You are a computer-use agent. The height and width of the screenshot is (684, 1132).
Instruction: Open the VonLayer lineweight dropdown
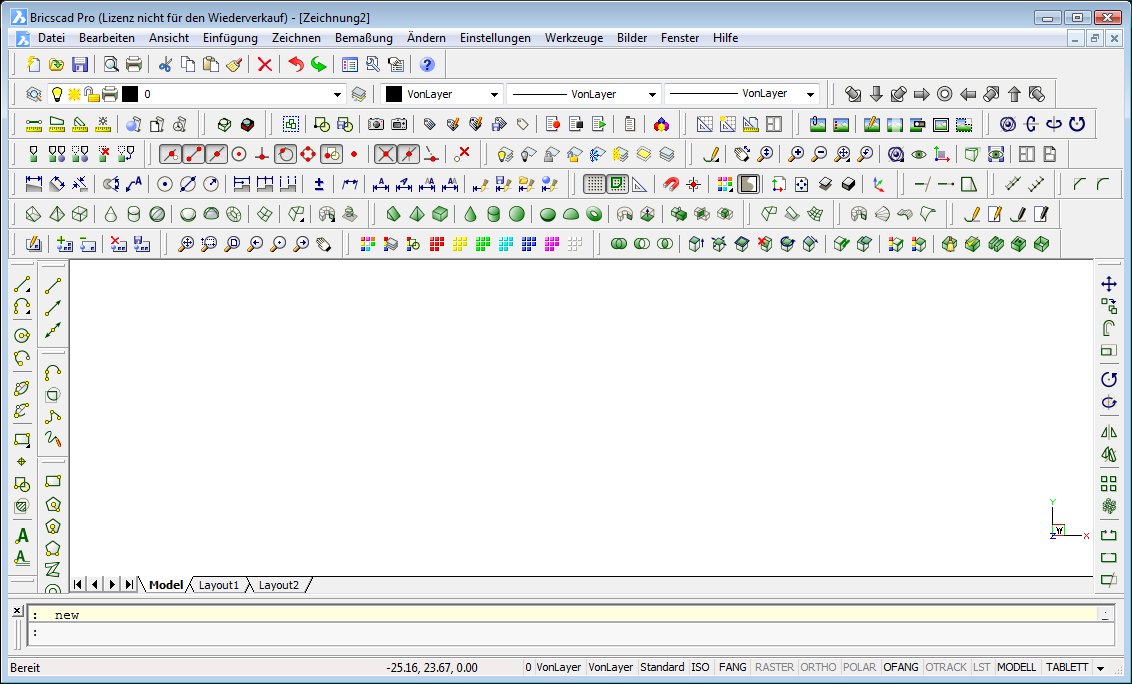click(x=810, y=94)
